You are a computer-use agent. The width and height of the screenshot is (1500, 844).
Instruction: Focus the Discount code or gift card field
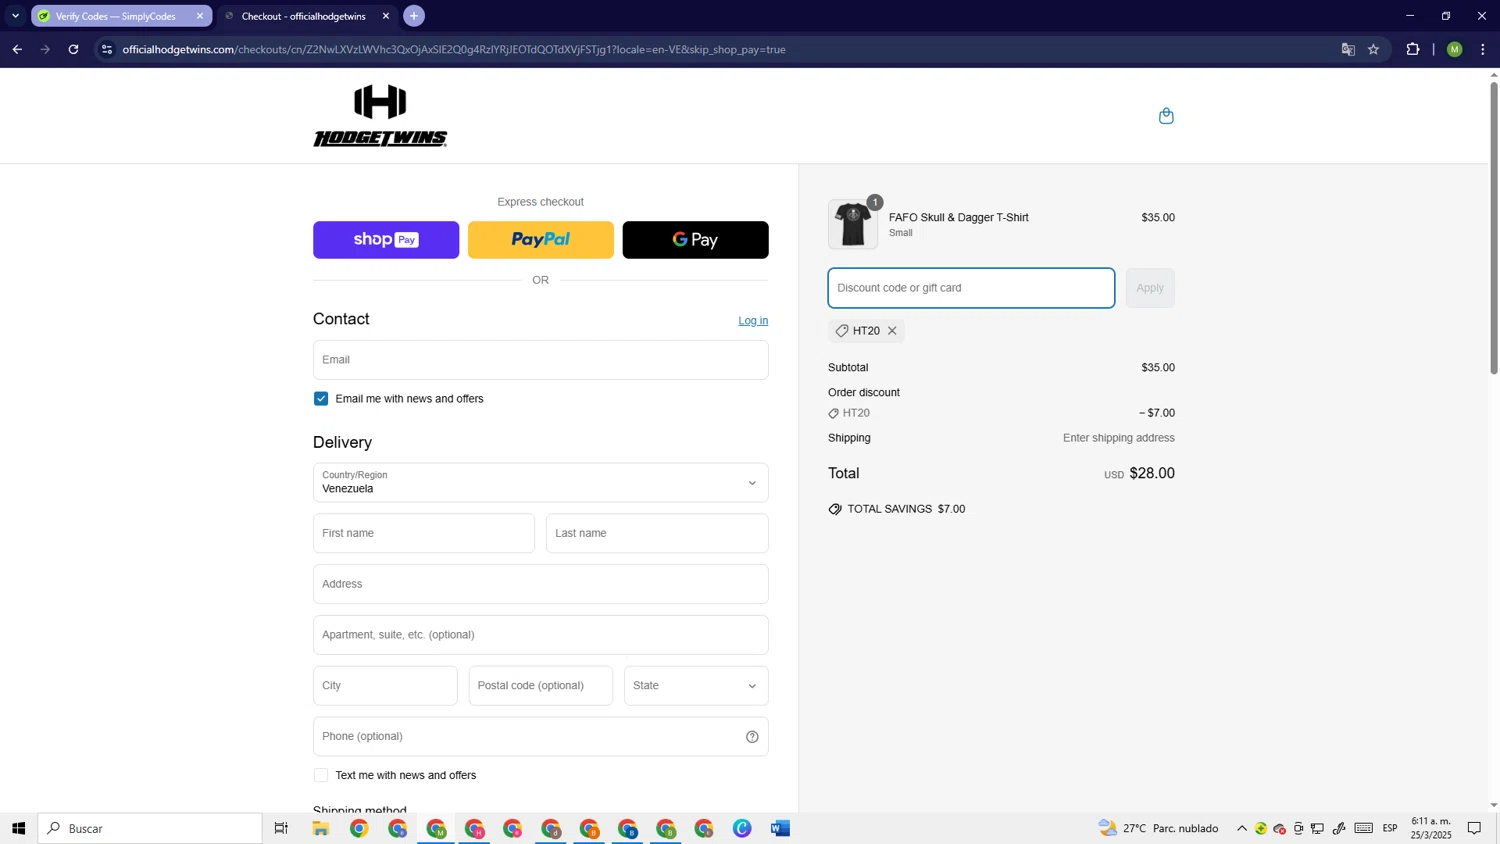point(971,288)
